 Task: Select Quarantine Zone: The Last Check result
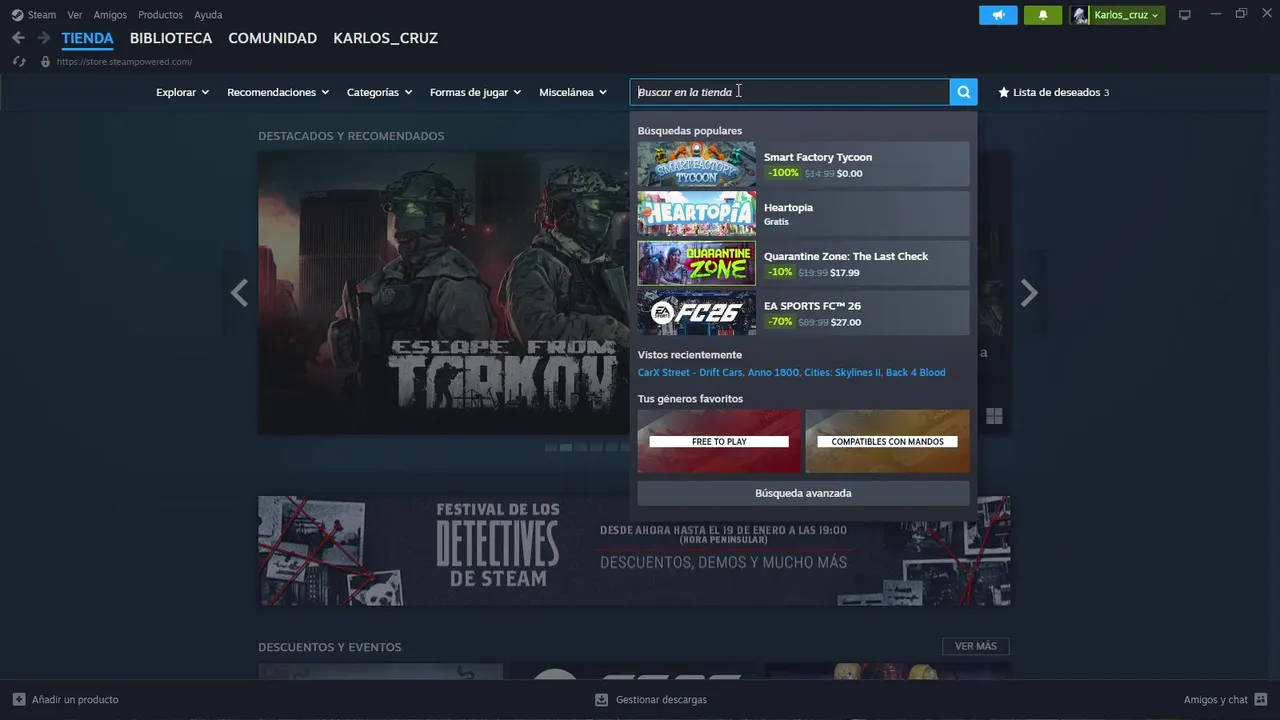[x=803, y=263]
